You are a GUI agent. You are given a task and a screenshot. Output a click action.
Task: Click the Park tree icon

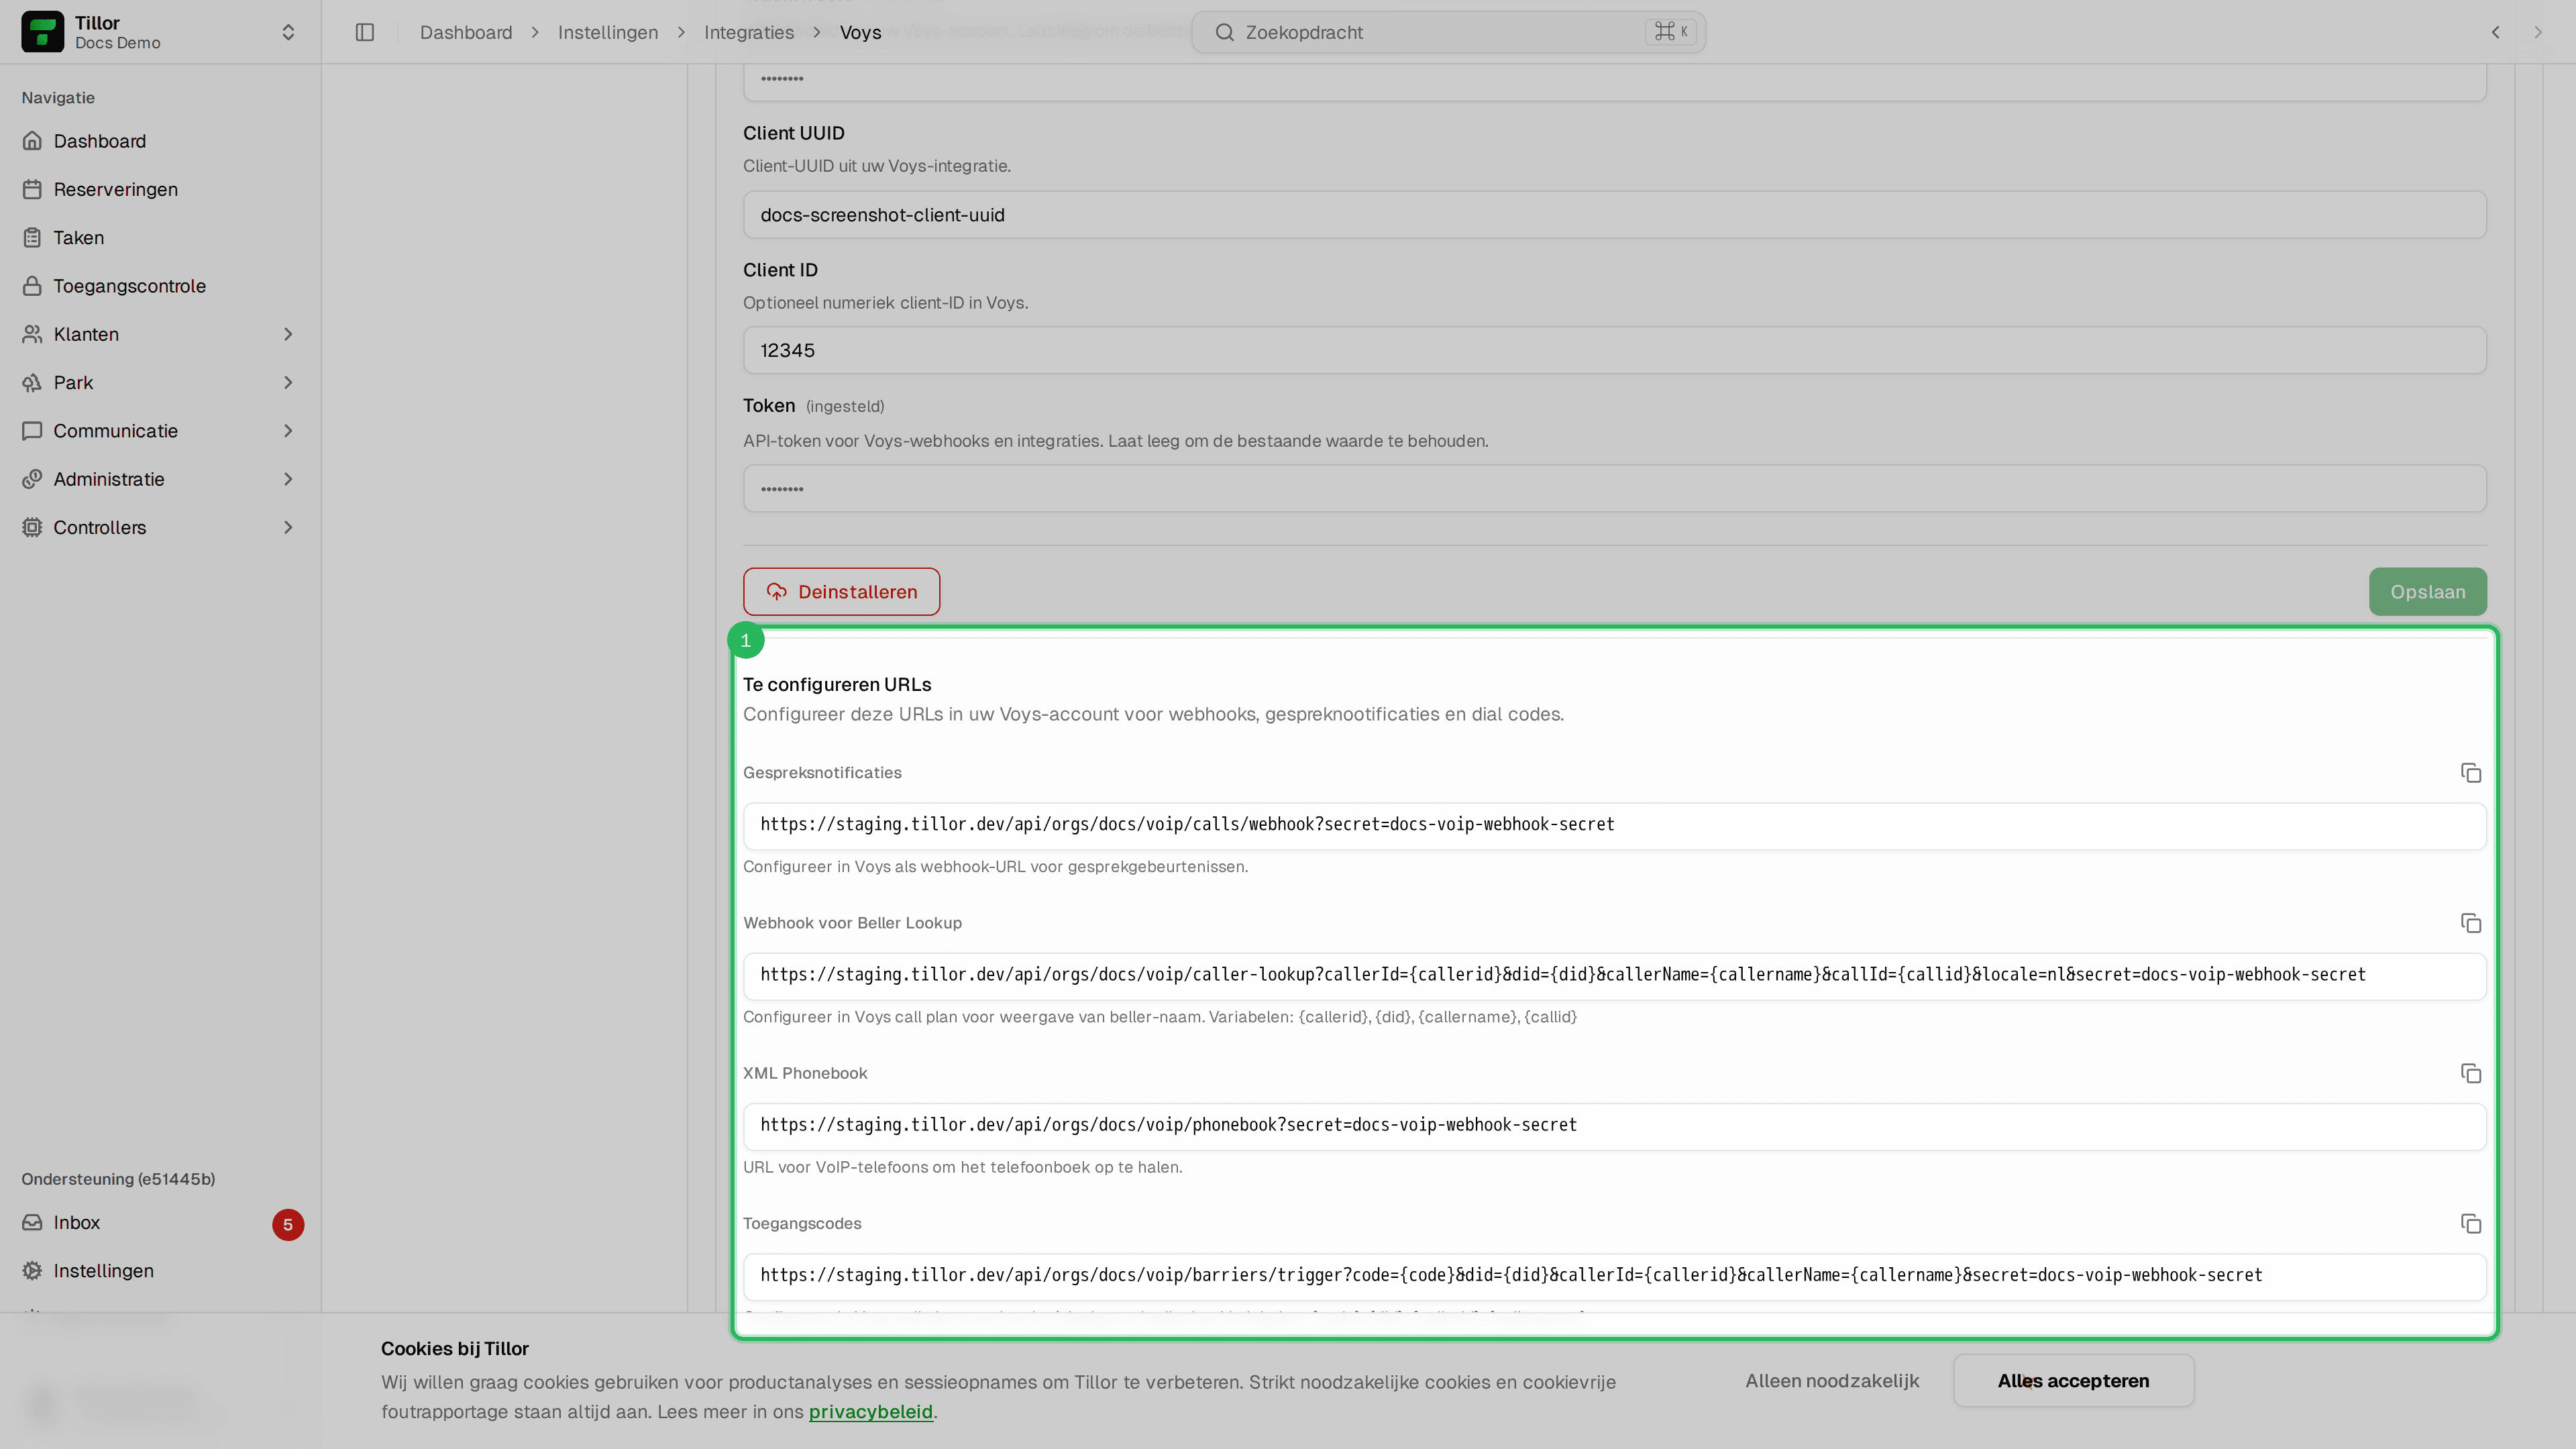pyautogui.click(x=32, y=382)
